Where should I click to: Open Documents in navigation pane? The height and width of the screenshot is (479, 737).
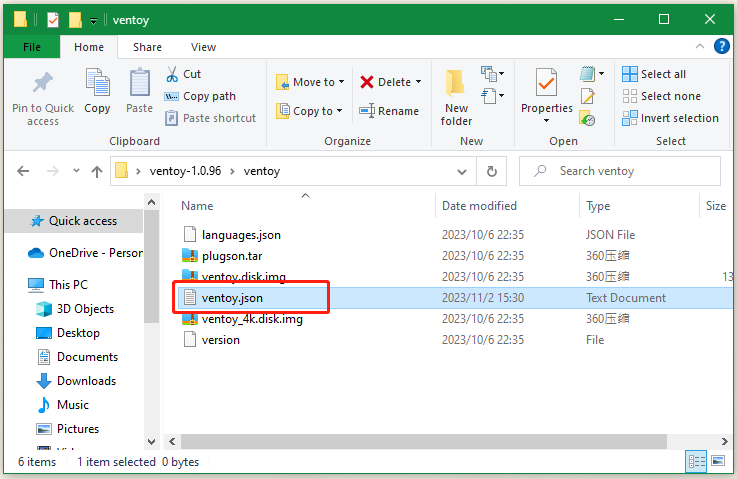77,357
